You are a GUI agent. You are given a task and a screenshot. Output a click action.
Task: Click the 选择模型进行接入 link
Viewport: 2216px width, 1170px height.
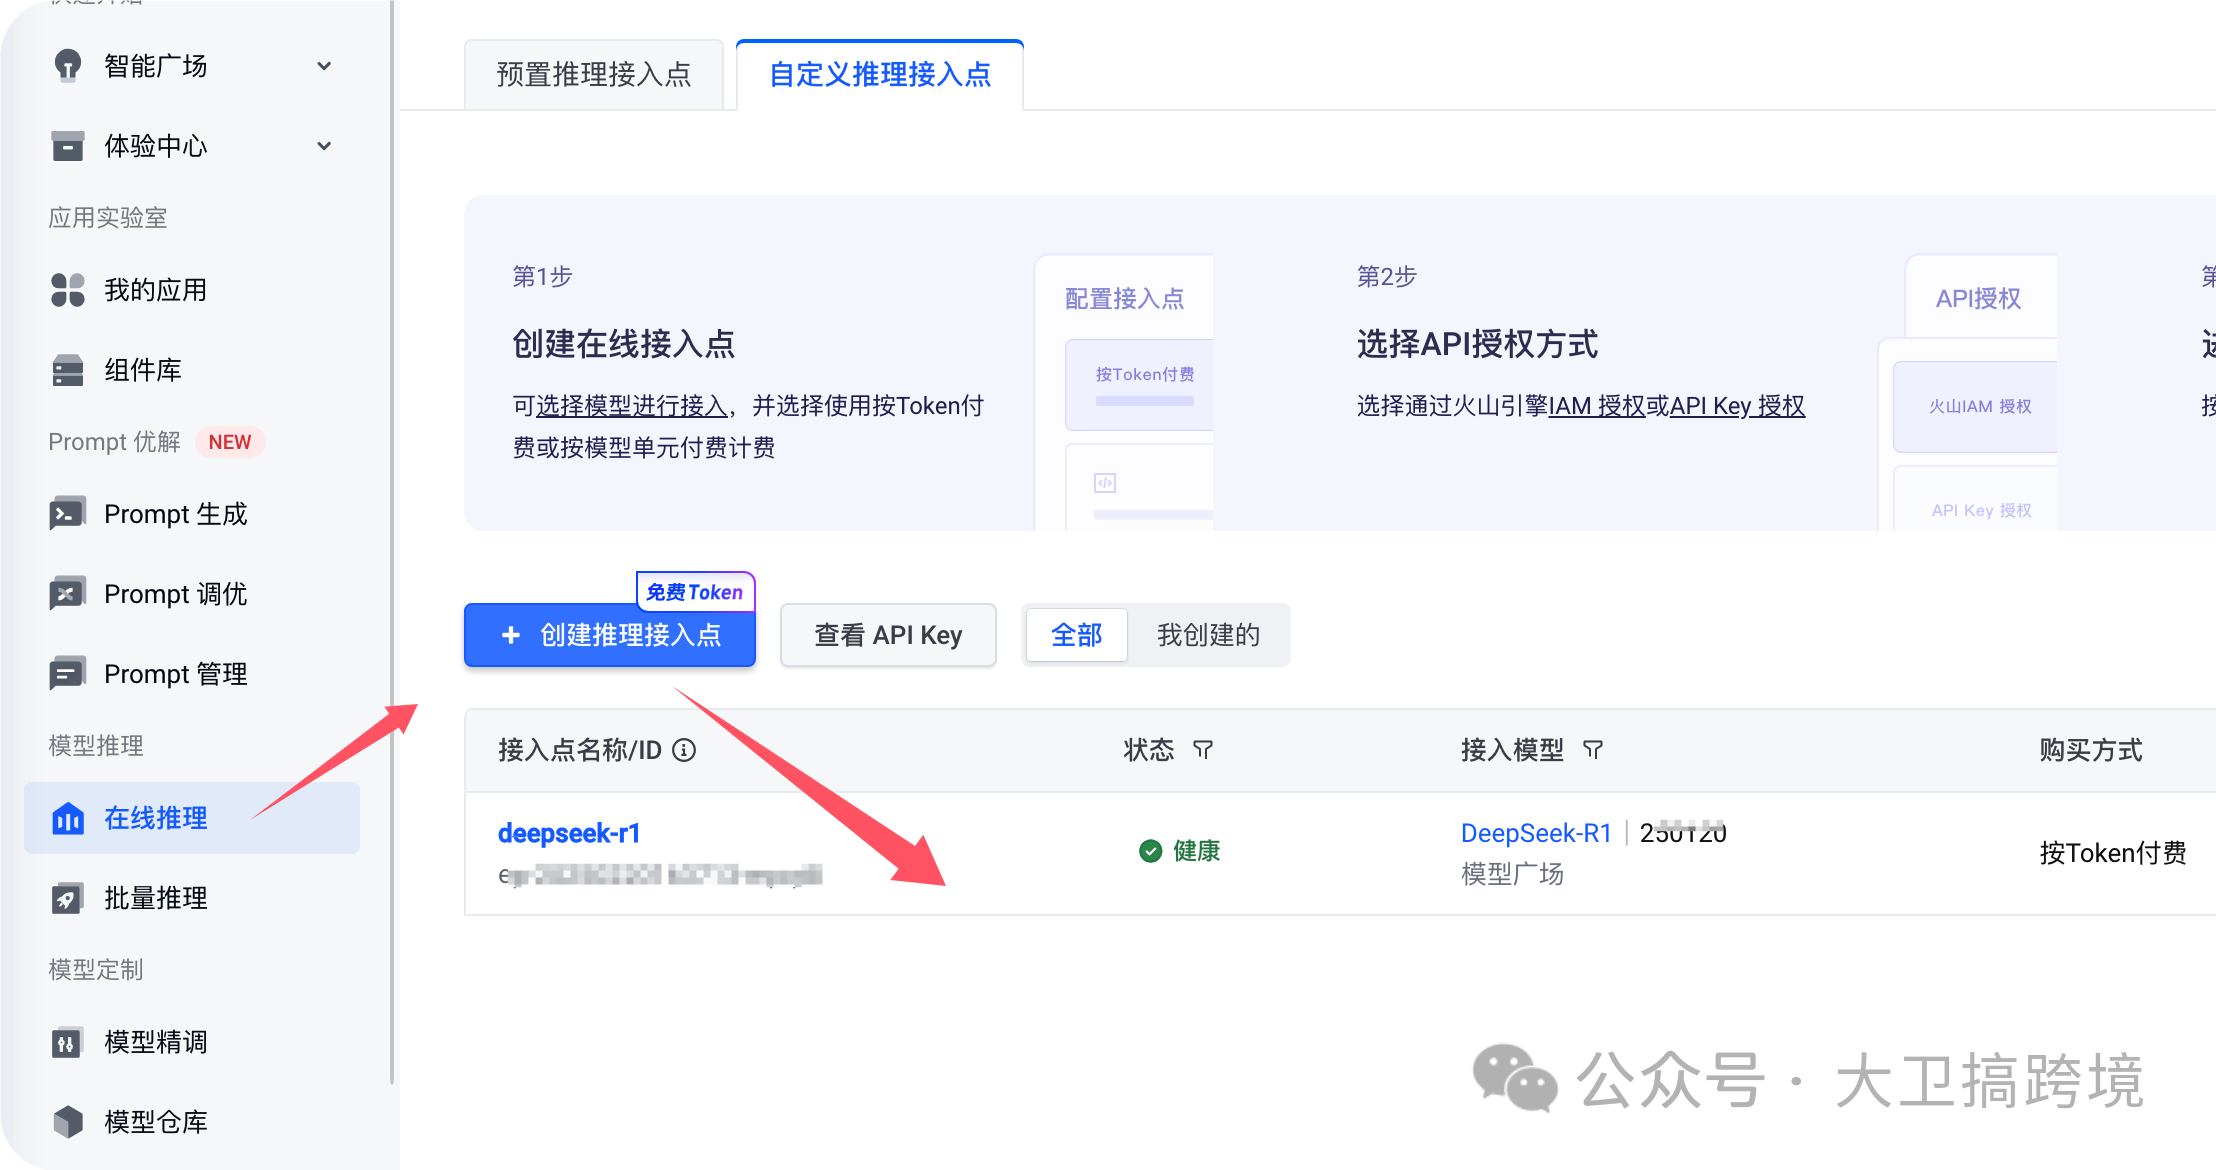tap(632, 406)
